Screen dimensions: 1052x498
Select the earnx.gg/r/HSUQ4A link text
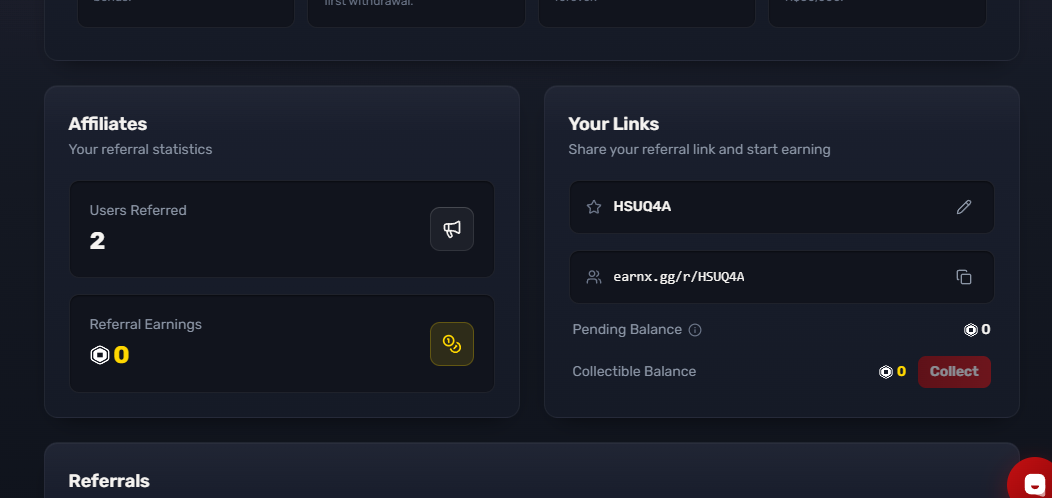tap(678, 277)
